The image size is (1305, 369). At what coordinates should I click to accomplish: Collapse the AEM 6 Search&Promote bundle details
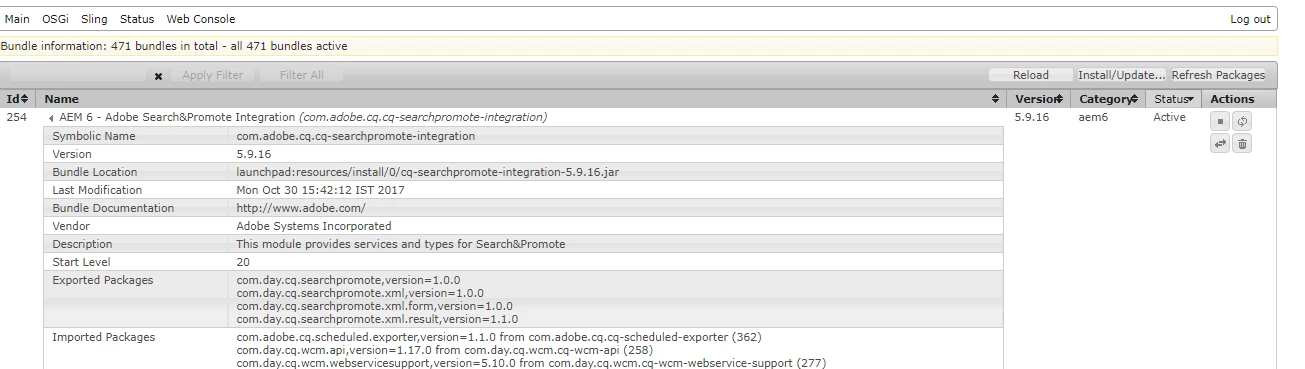[51, 118]
